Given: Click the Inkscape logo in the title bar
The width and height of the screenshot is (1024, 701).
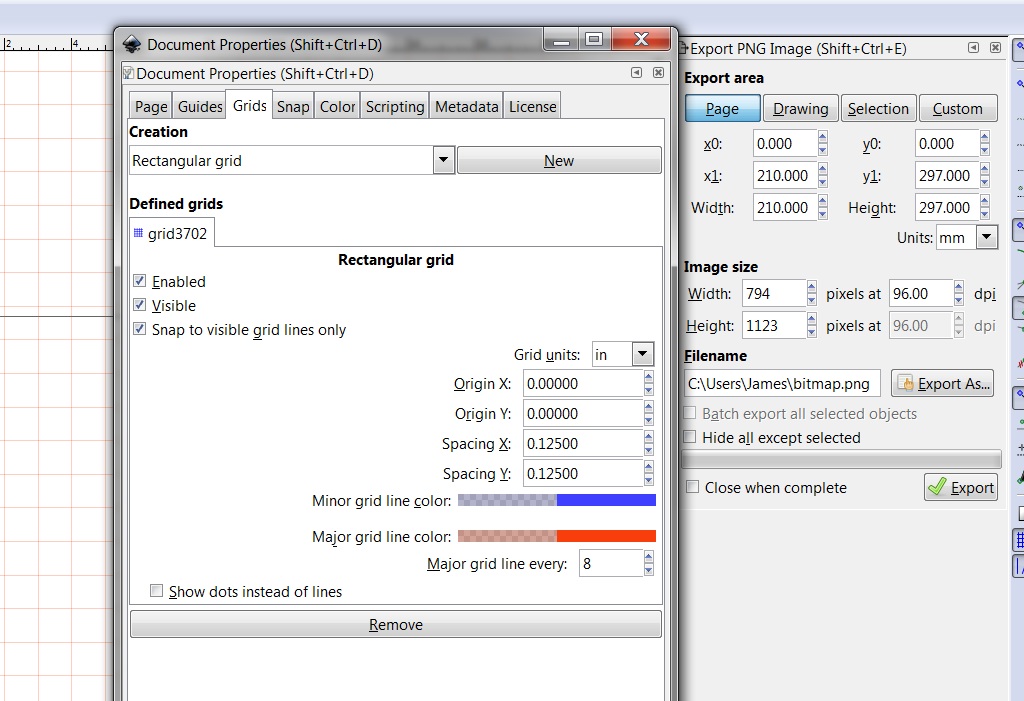Looking at the screenshot, I should [132, 44].
